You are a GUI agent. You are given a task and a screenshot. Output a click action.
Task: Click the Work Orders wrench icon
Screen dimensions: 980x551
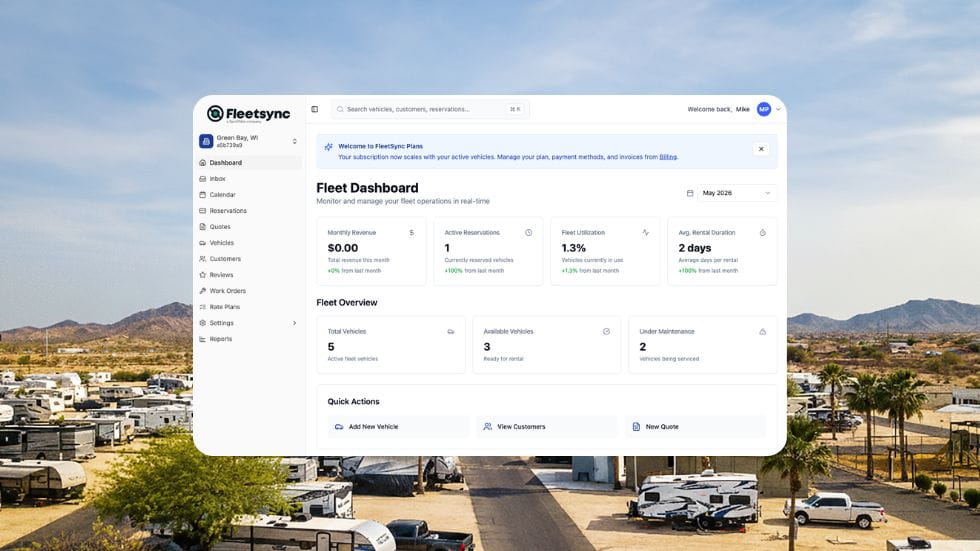point(202,290)
